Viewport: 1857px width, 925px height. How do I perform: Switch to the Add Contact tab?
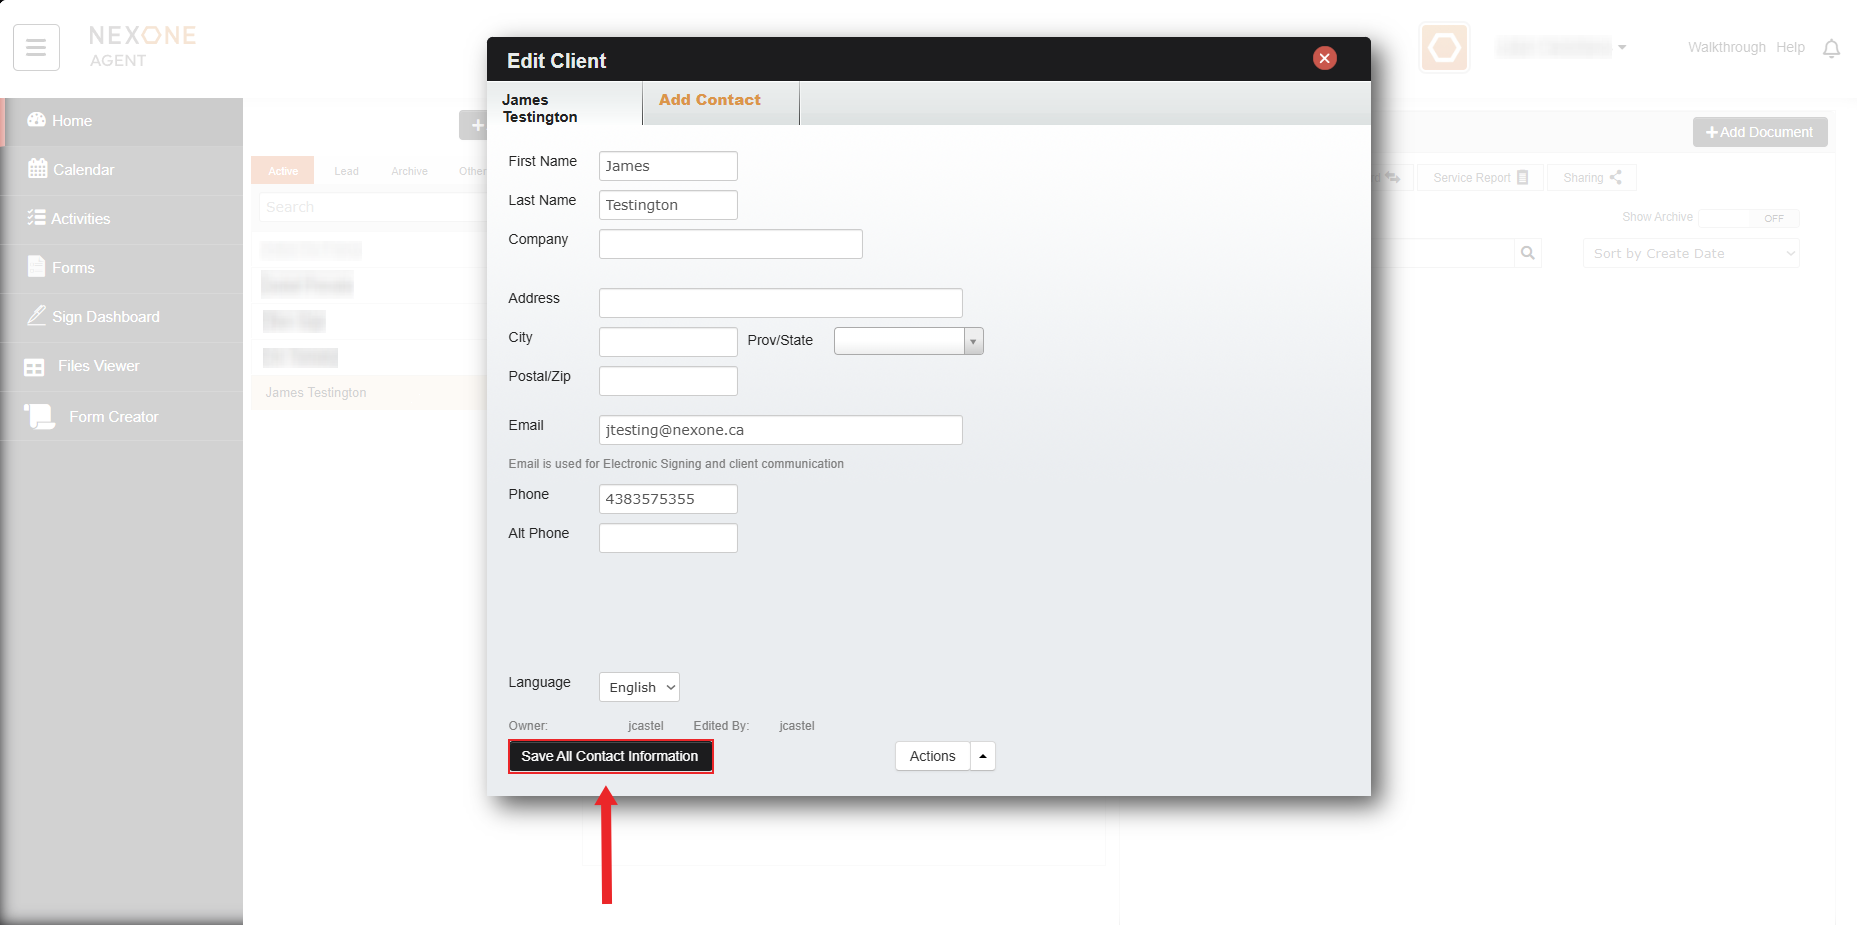tap(709, 100)
